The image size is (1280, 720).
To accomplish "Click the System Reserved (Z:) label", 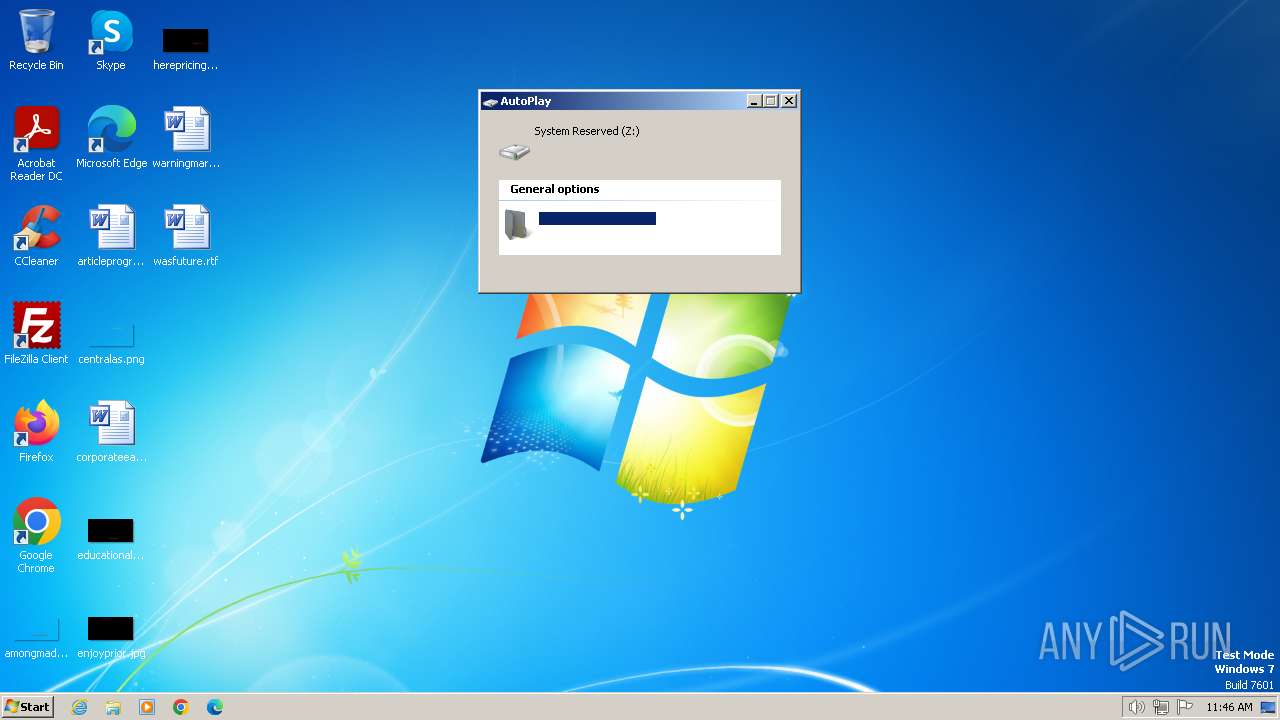I will point(587,131).
